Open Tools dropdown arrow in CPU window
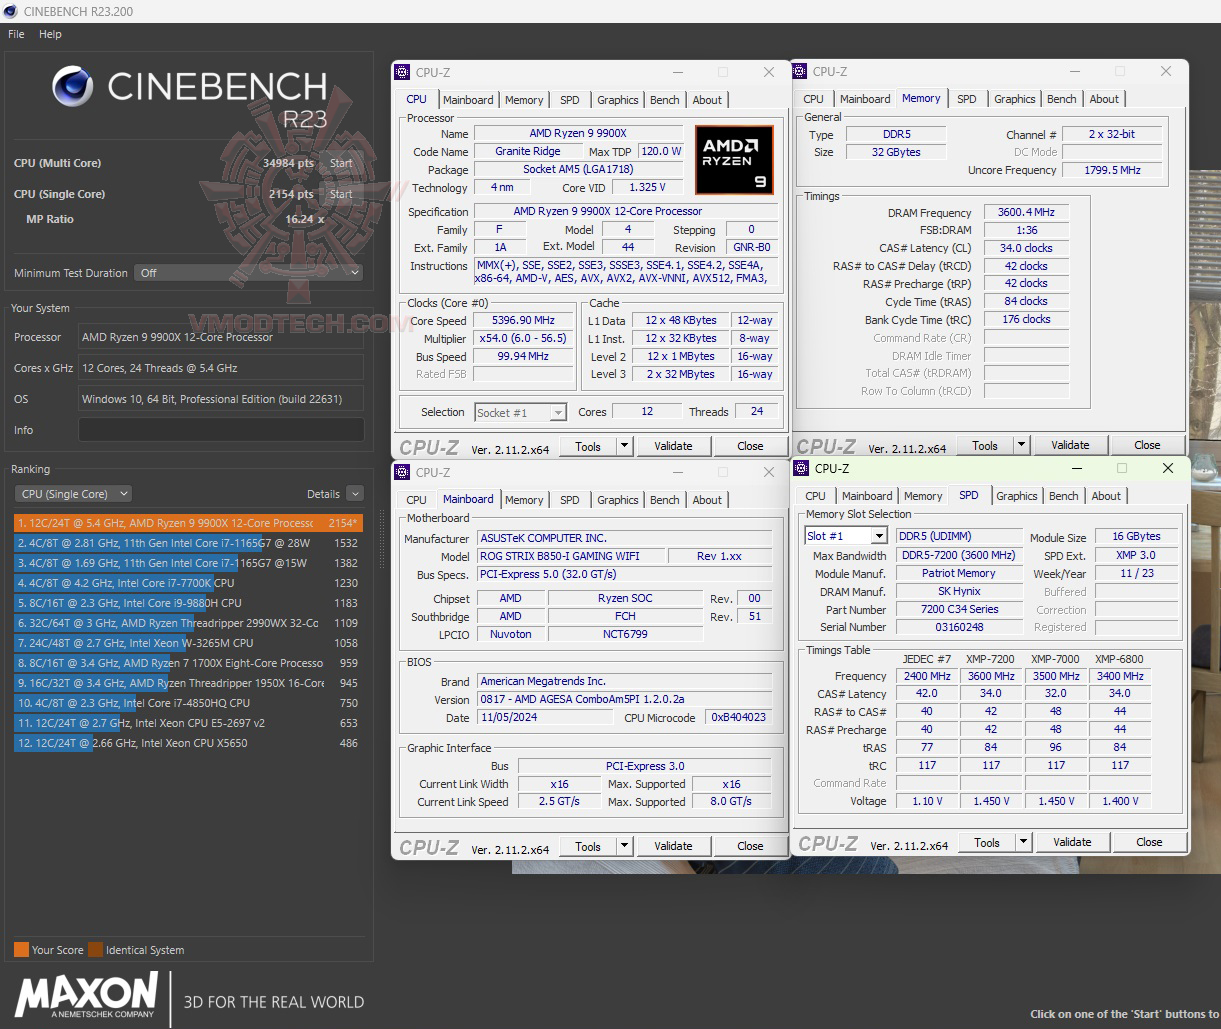This screenshot has height=1029, width=1221. pos(625,446)
